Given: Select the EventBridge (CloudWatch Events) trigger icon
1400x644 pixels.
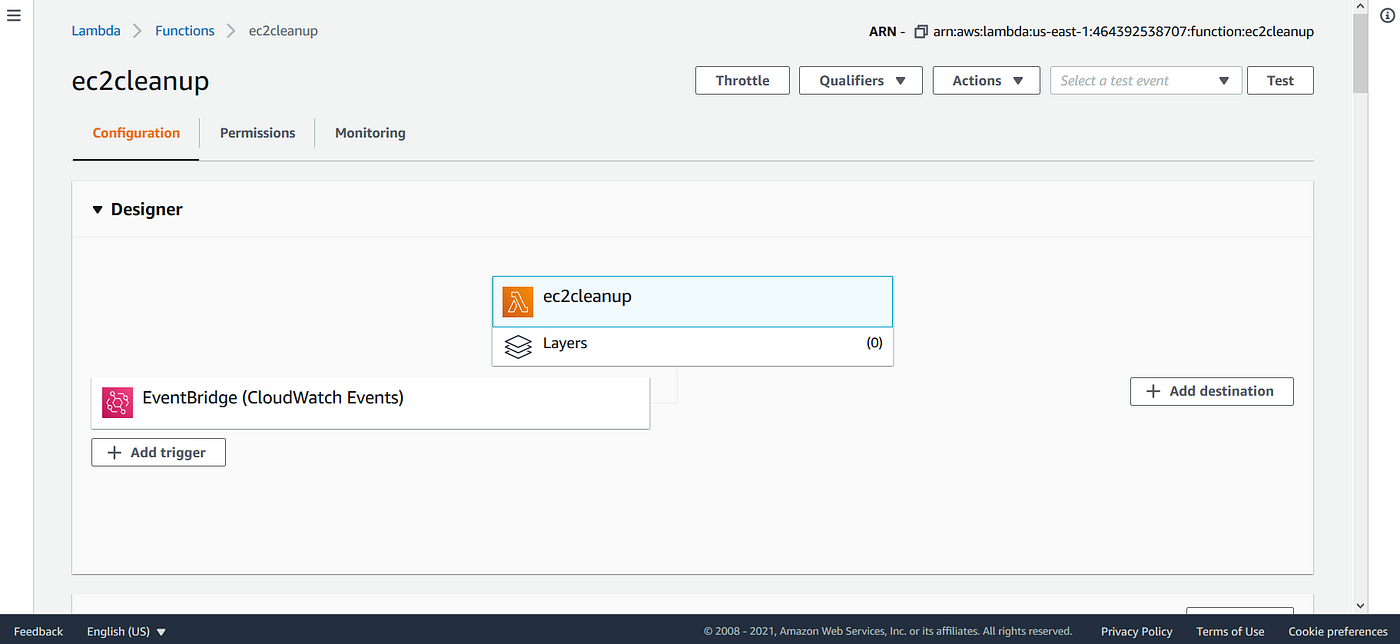Looking at the screenshot, I should tap(117, 402).
